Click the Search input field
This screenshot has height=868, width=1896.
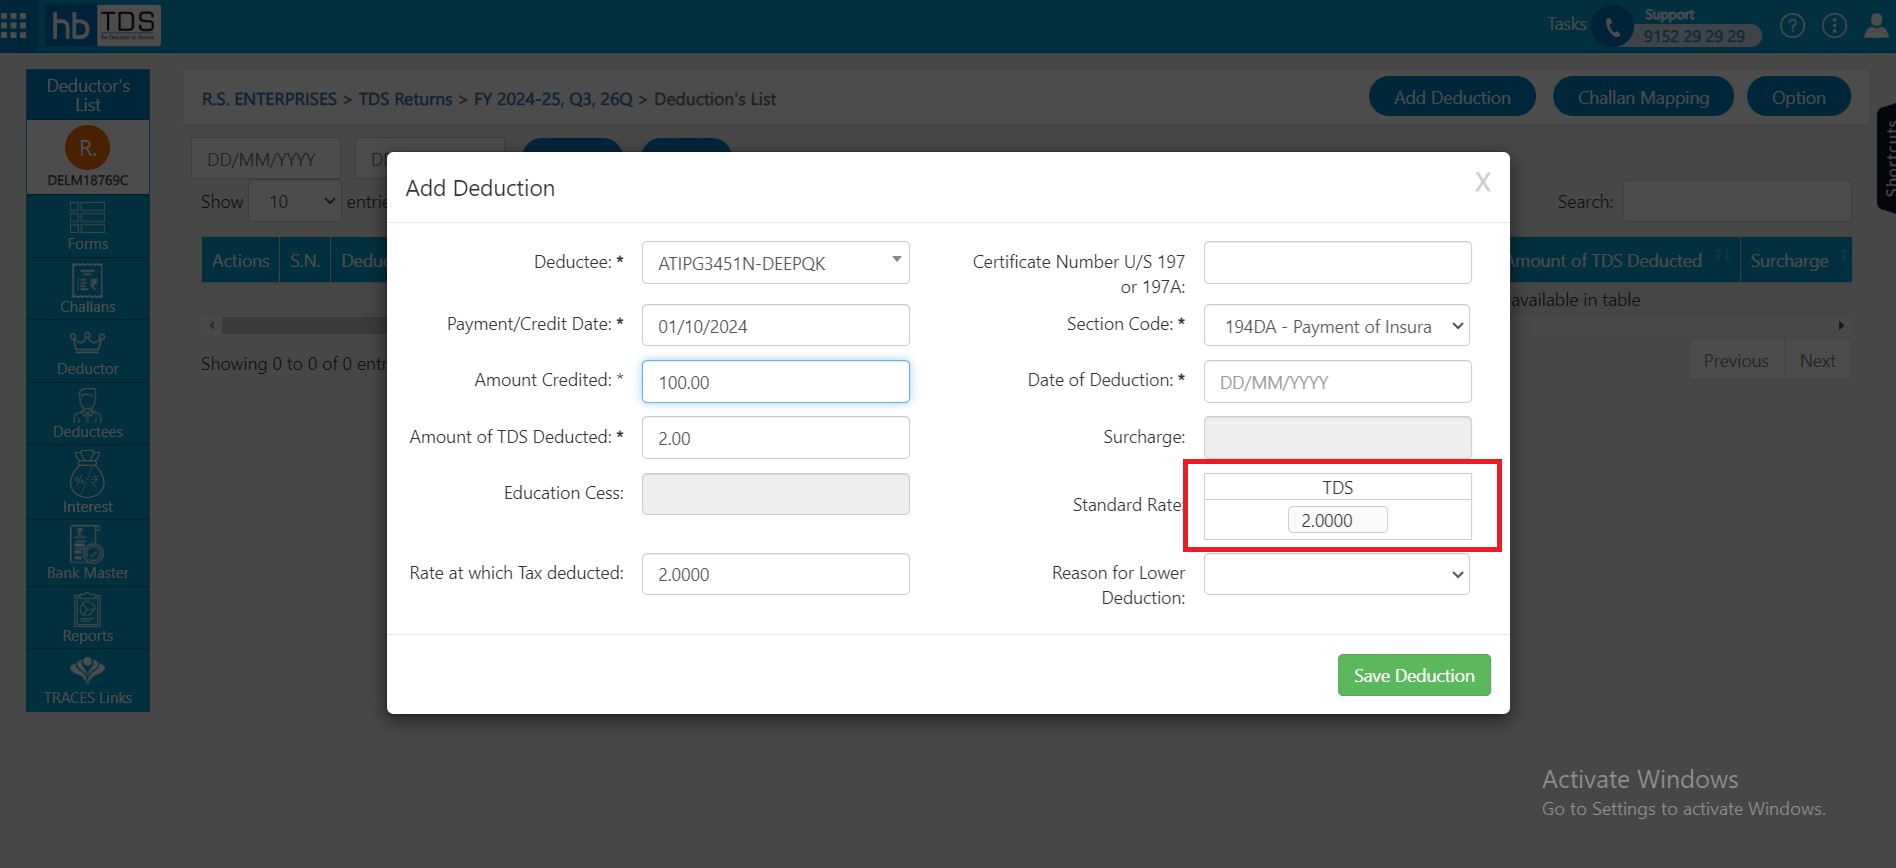pyautogui.click(x=1736, y=201)
